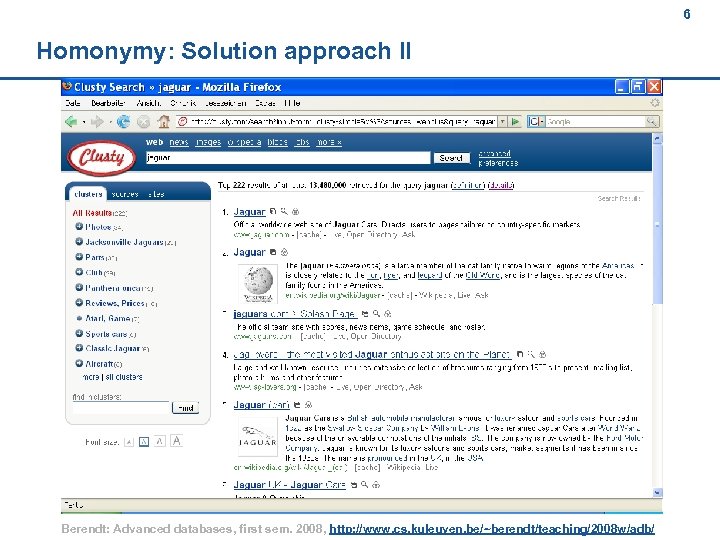Image resolution: width=720 pixels, height=540 pixels.
Task: Click the green Go arrow beside the address bar
Action: [x=515, y=122]
